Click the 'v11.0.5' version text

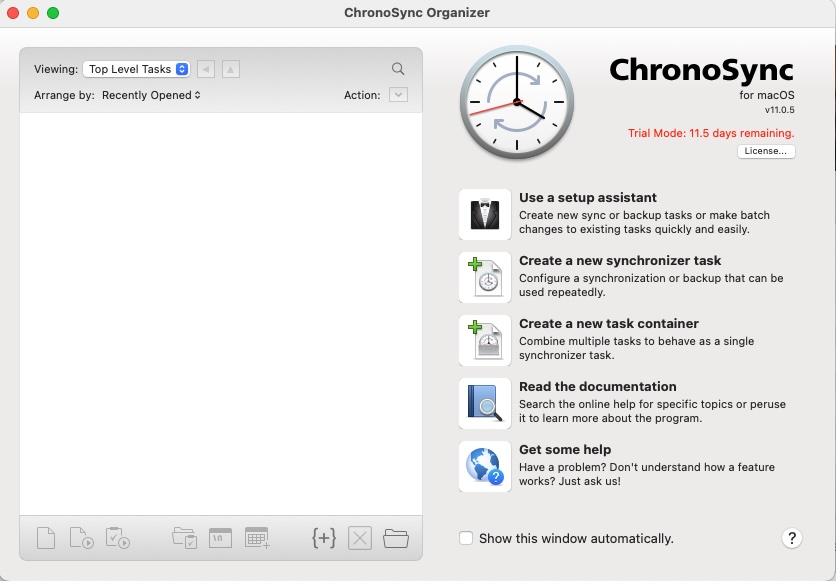779,110
